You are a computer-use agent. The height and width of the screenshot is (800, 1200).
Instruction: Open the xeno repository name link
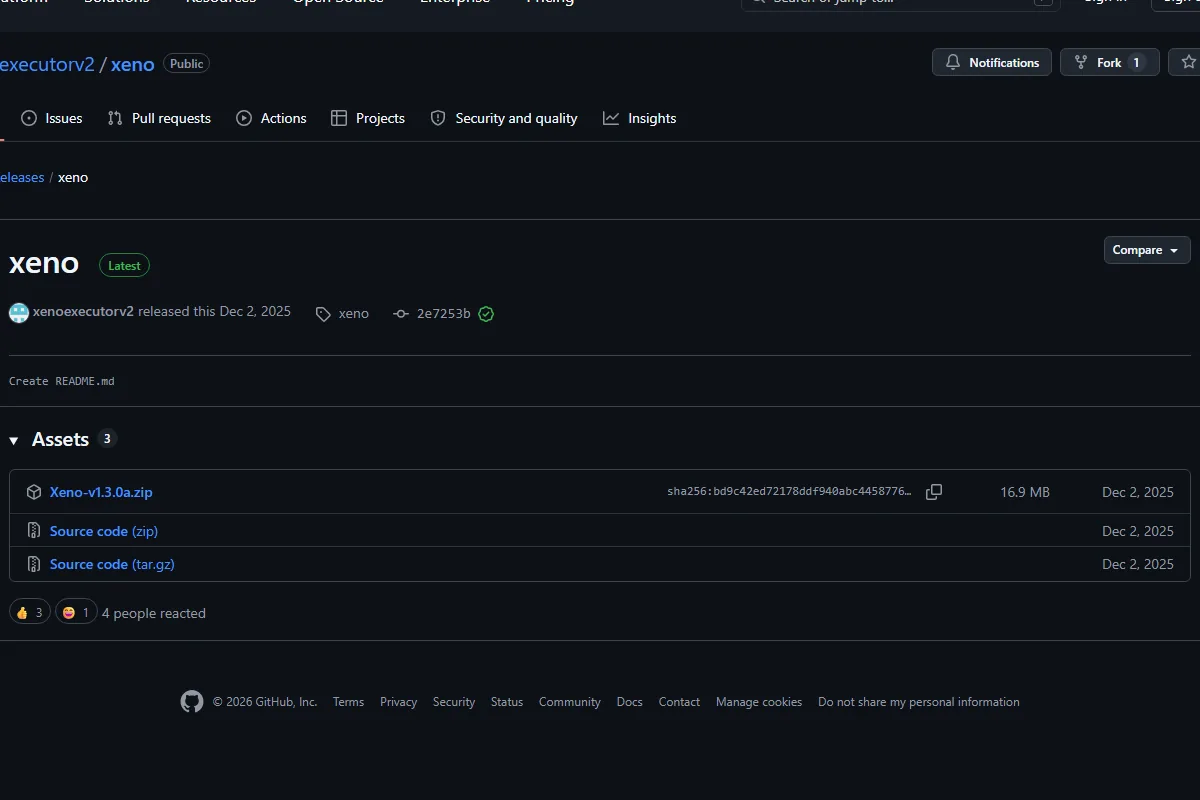point(133,64)
